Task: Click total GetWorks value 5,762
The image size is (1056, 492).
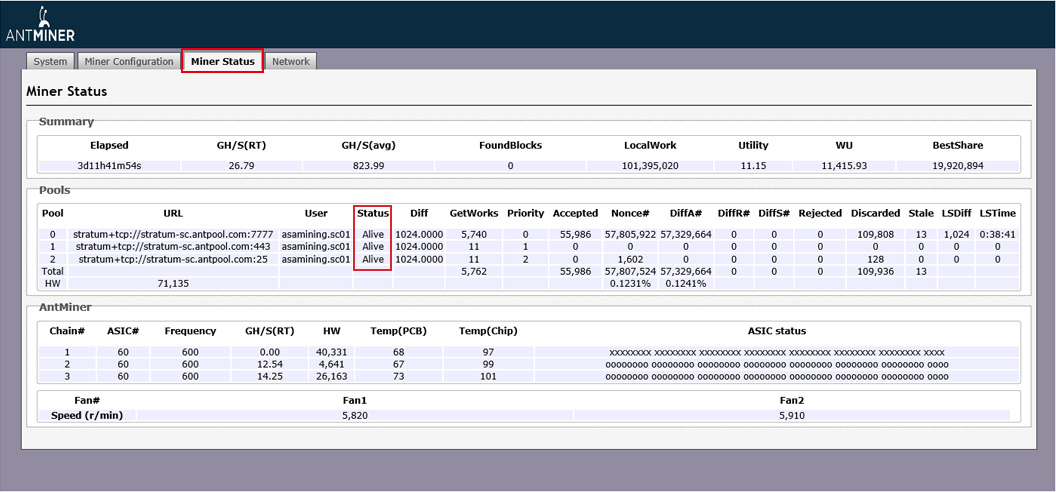Action: [473, 271]
